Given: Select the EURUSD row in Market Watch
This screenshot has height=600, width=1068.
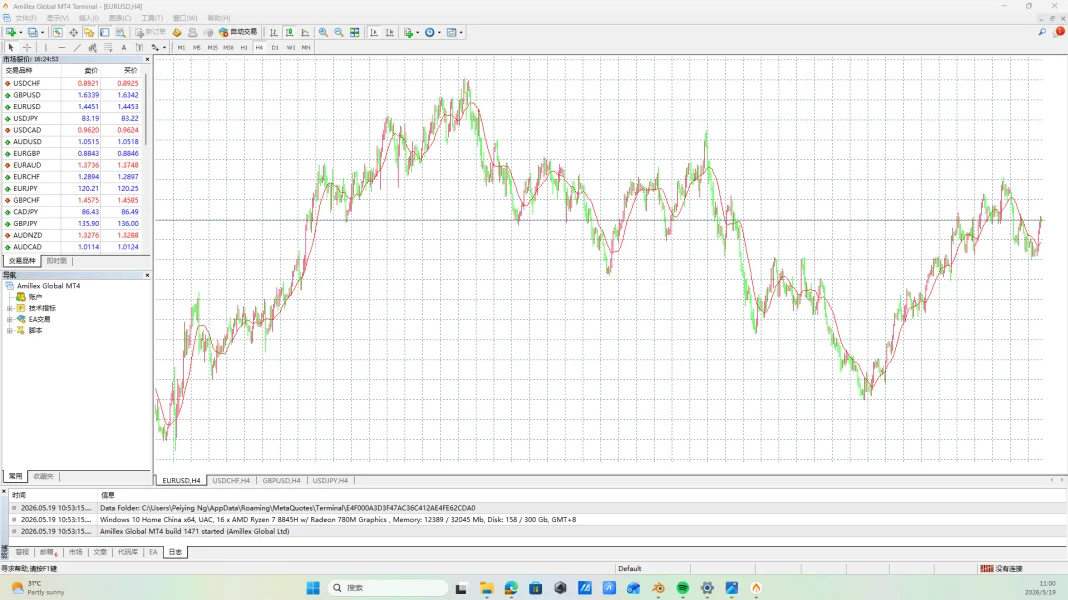Looking at the screenshot, I should click(72, 106).
